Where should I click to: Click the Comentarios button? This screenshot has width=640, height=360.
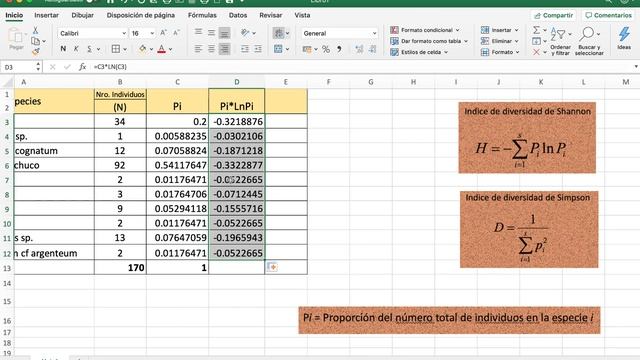point(608,16)
